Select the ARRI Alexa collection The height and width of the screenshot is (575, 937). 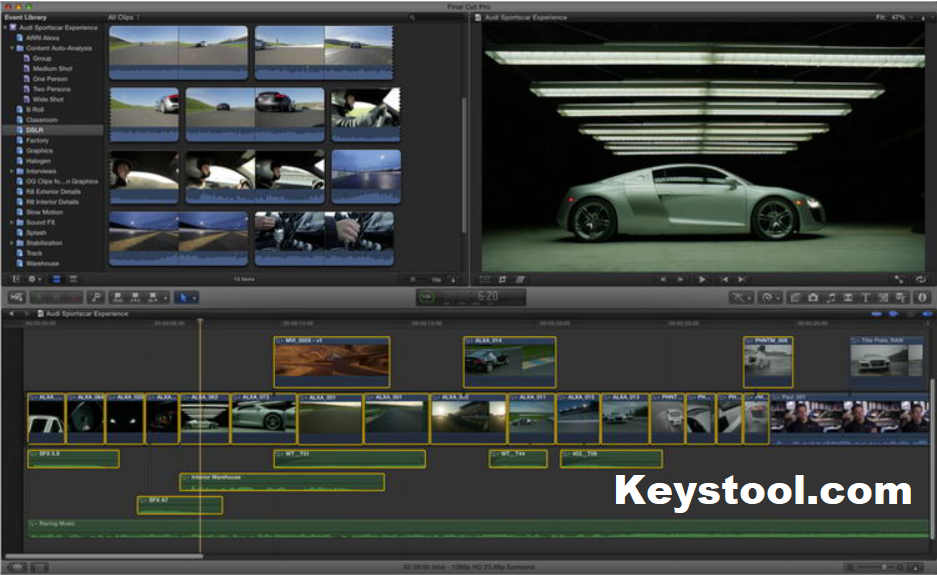click(x=42, y=38)
